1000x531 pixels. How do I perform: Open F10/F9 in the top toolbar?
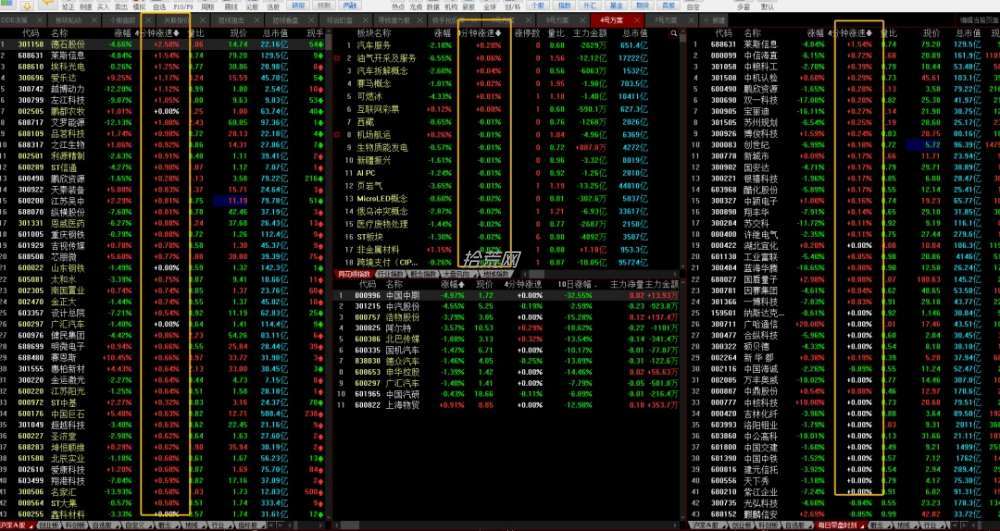184,6
